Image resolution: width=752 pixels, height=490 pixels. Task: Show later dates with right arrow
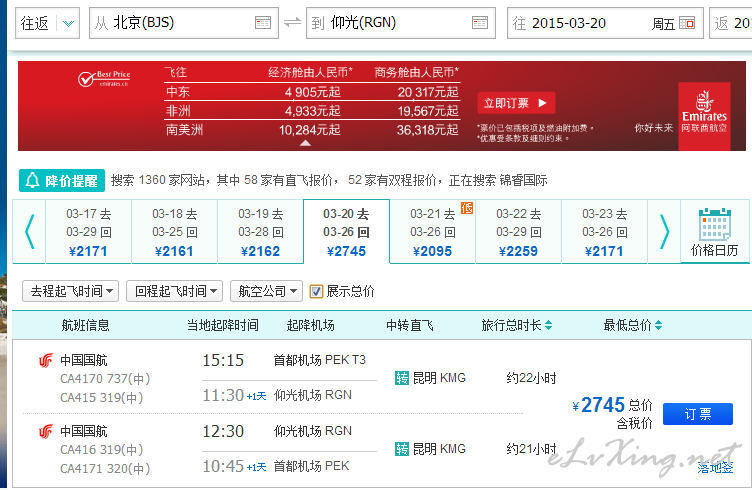[x=664, y=232]
